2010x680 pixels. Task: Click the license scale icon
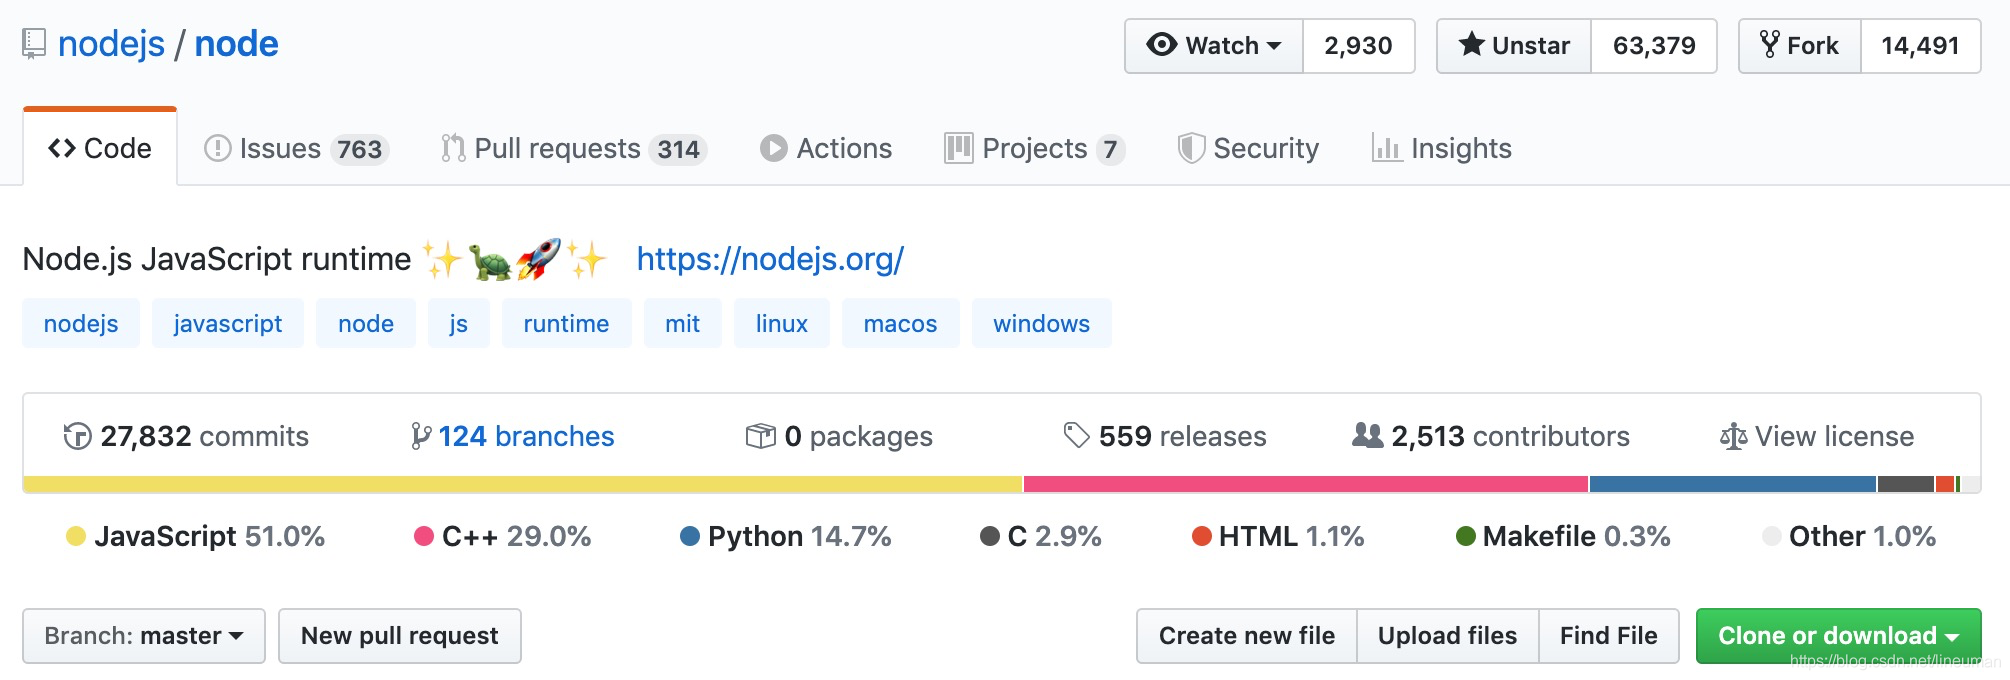[1733, 437]
